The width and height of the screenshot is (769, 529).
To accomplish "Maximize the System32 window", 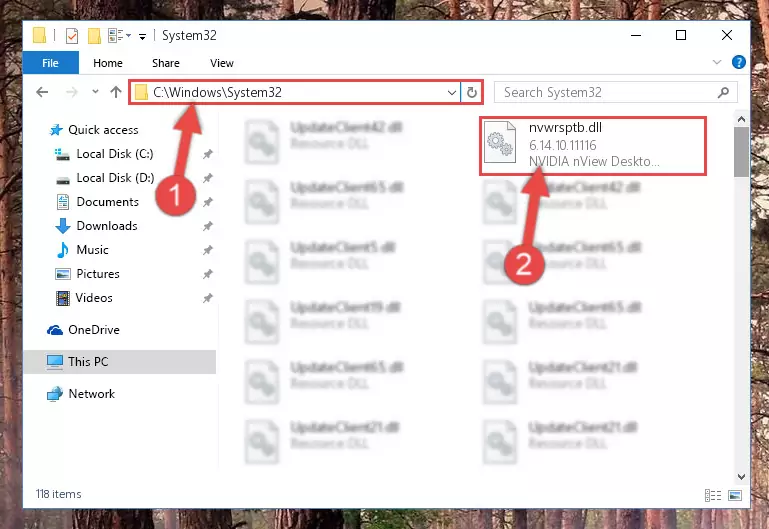I will [681, 35].
